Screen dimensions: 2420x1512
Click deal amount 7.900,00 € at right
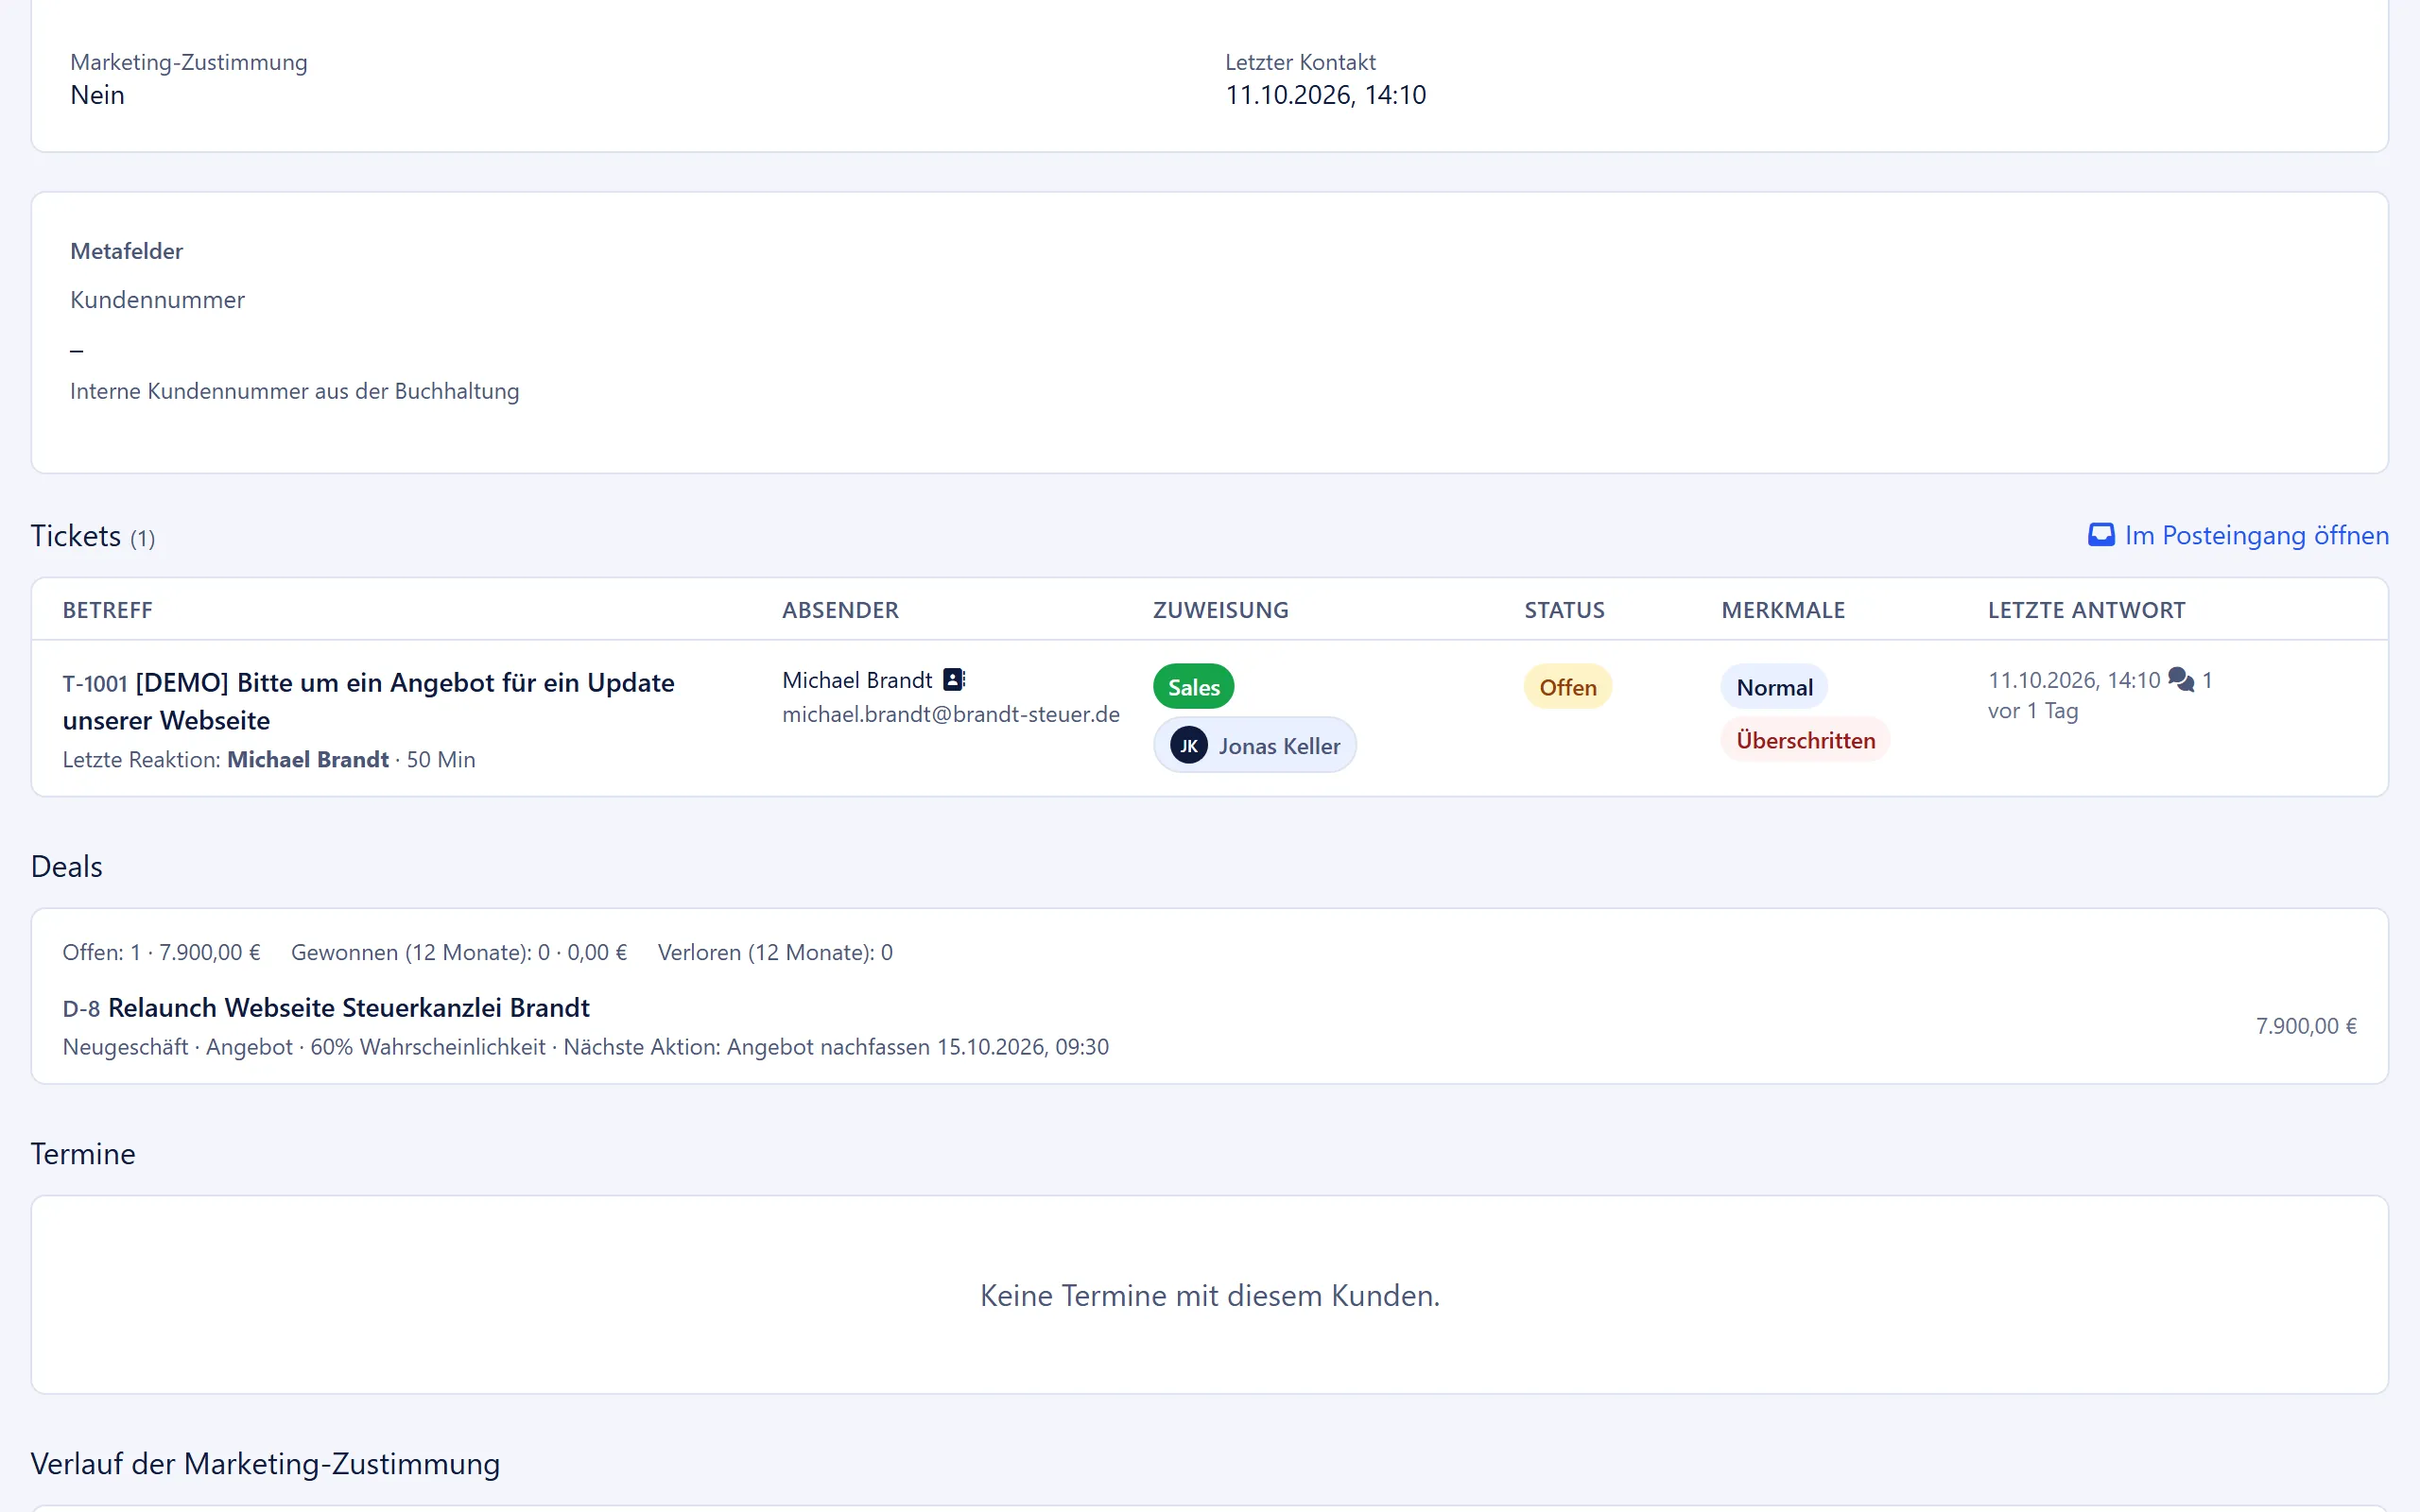(x=2306, y=1026)
